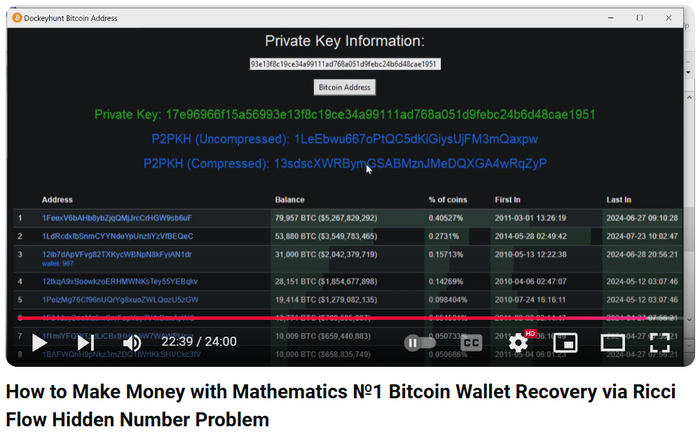Select the green Private Key hex string

point(380,115)
